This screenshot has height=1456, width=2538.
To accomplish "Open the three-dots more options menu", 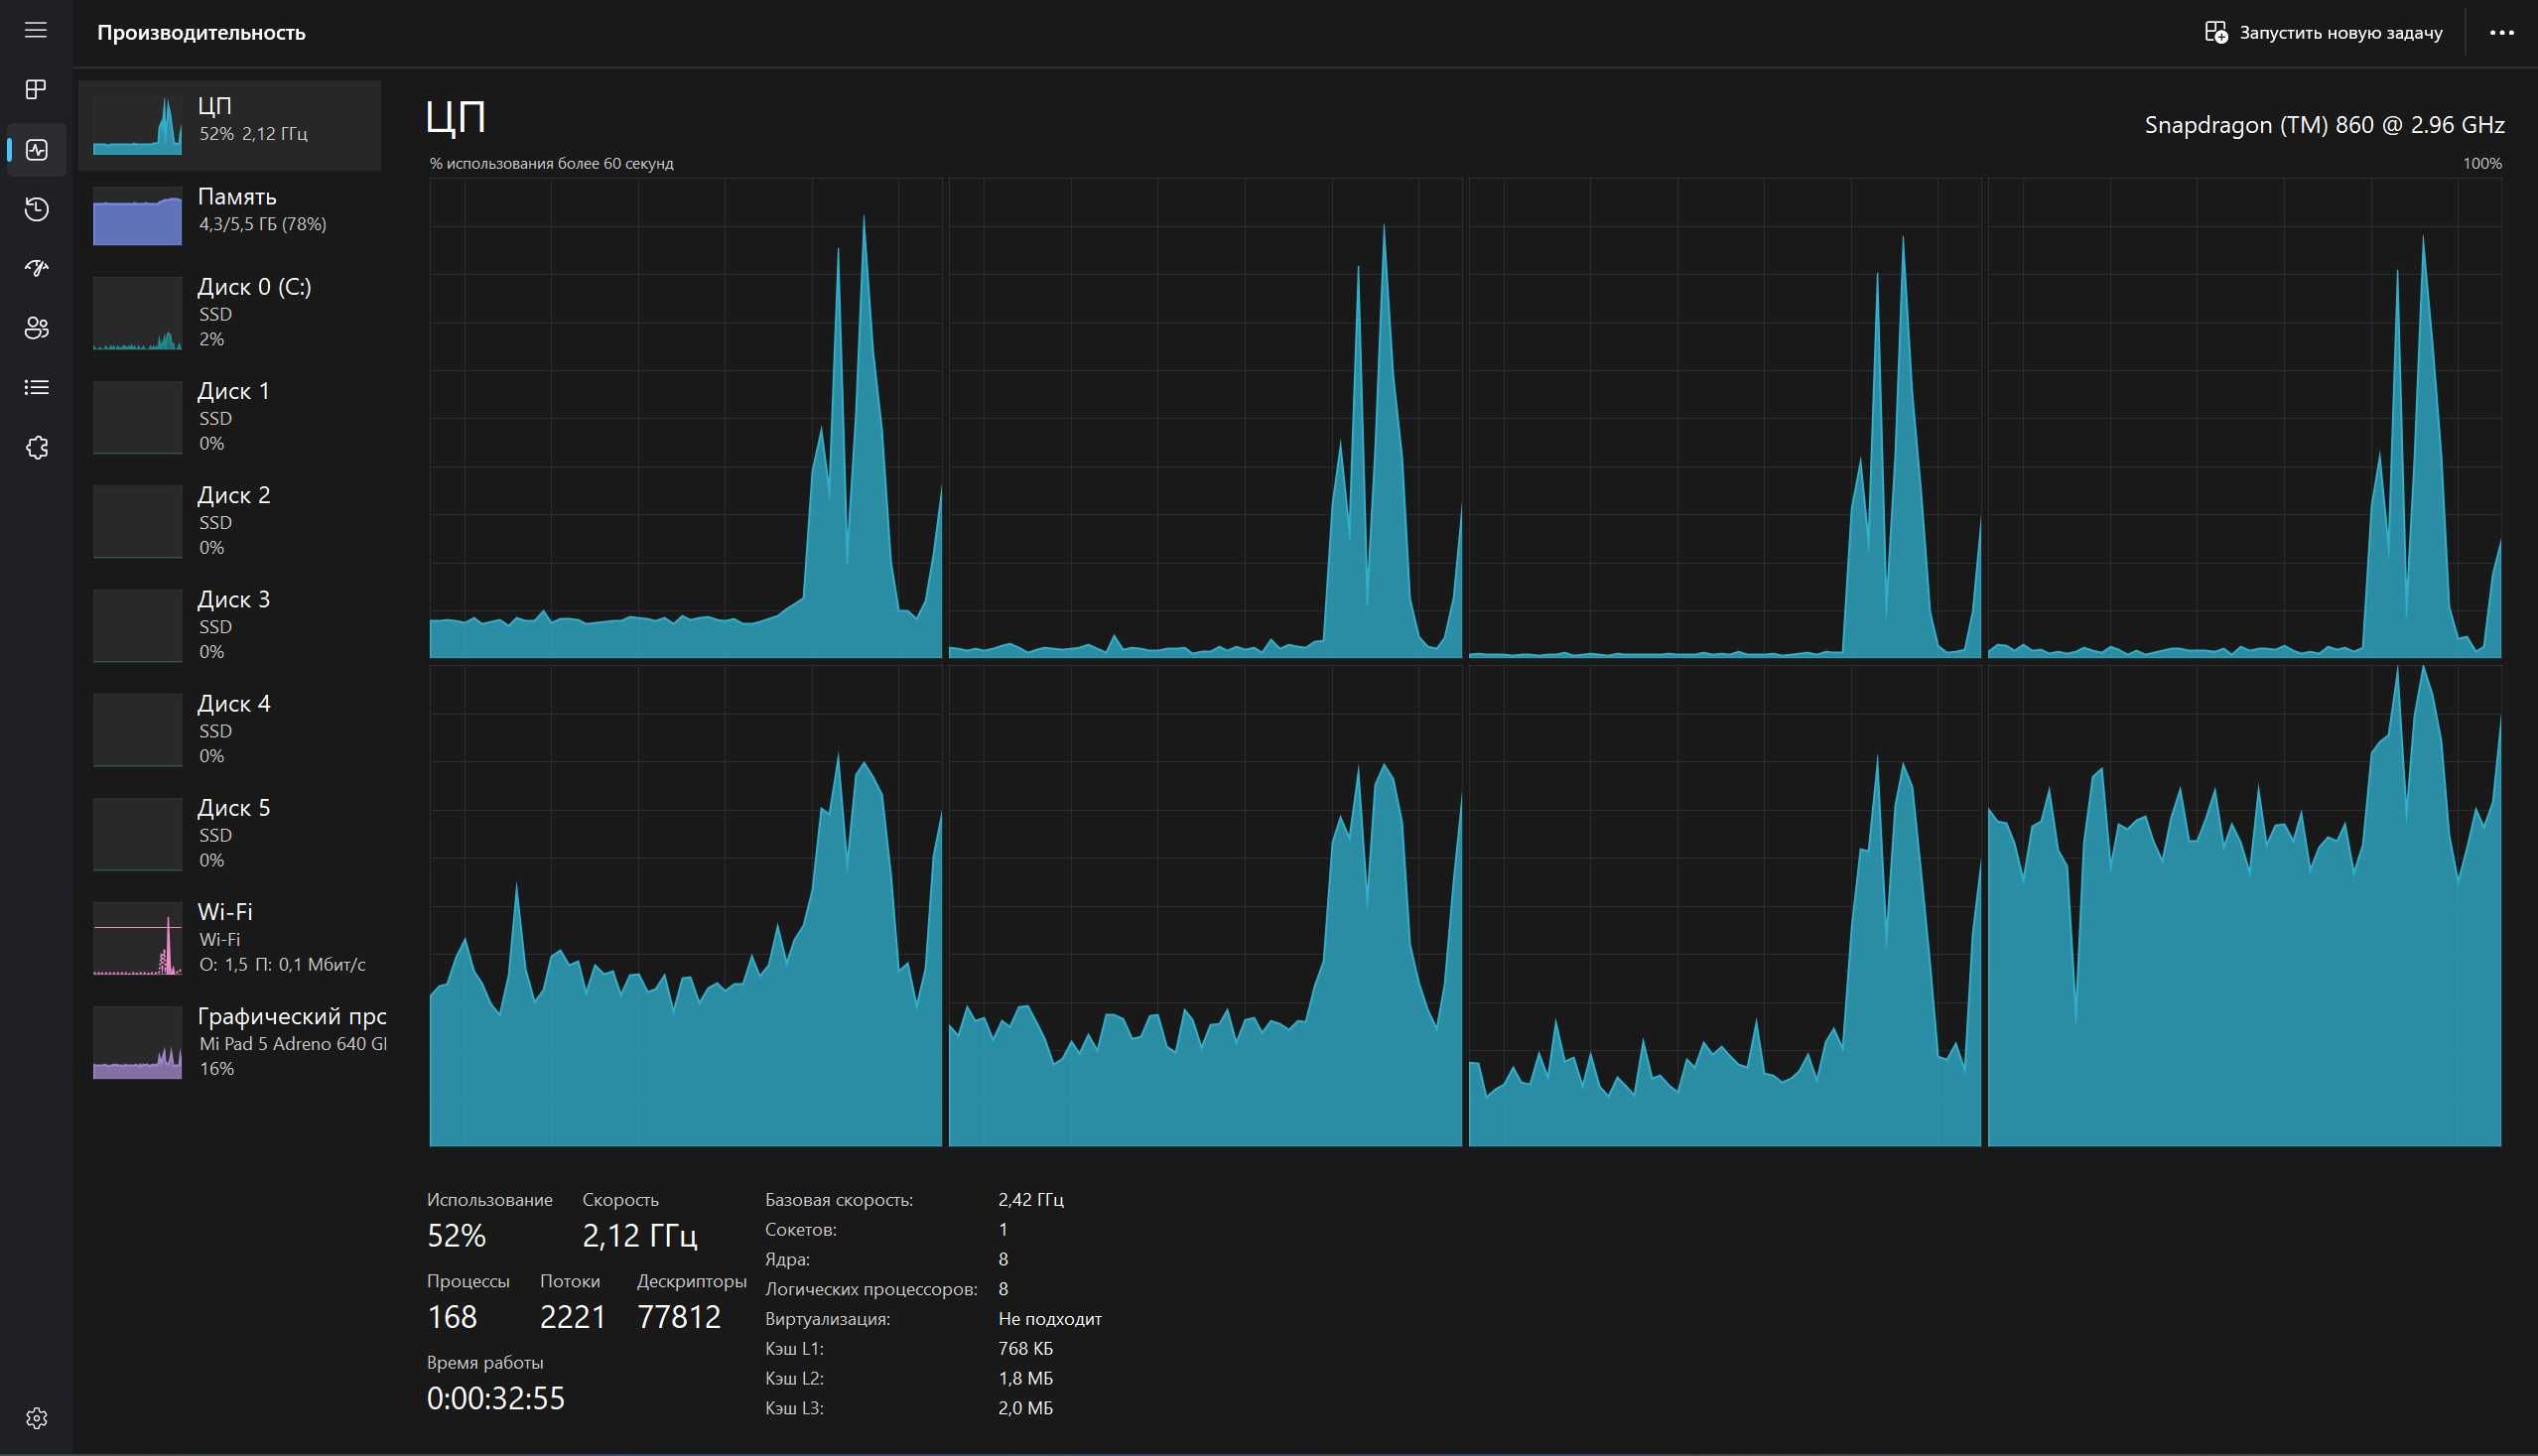I will (2501, 32).
